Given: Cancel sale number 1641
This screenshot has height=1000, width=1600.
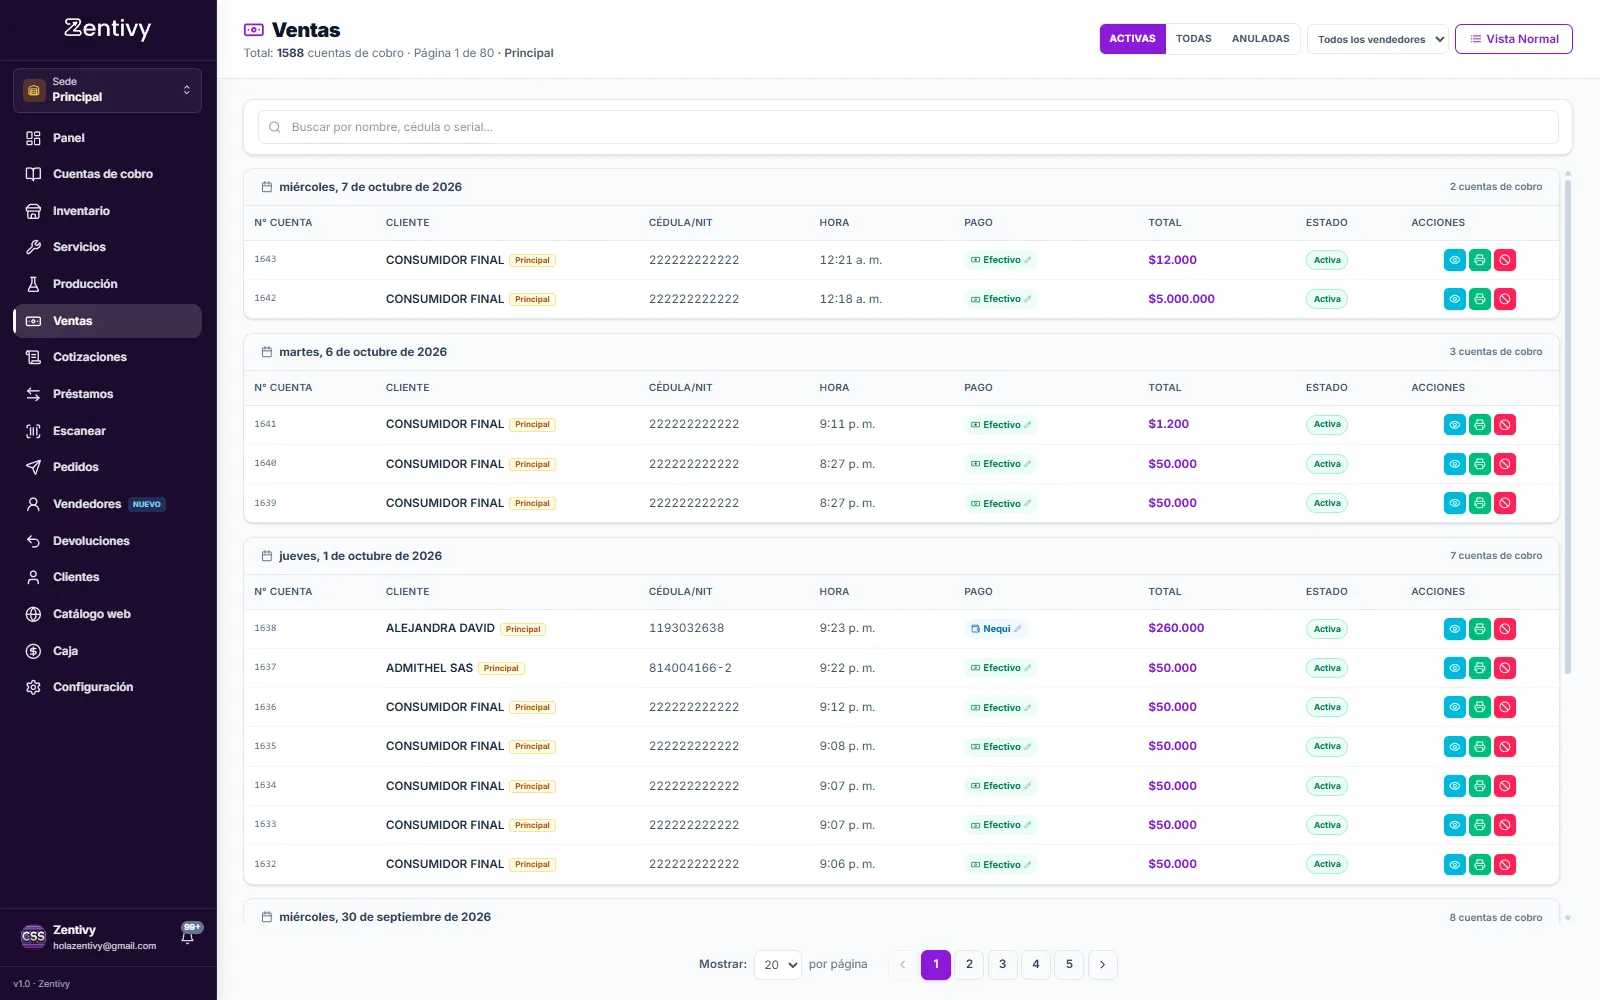Looking at the screenshot, I should pos(1504,425).
